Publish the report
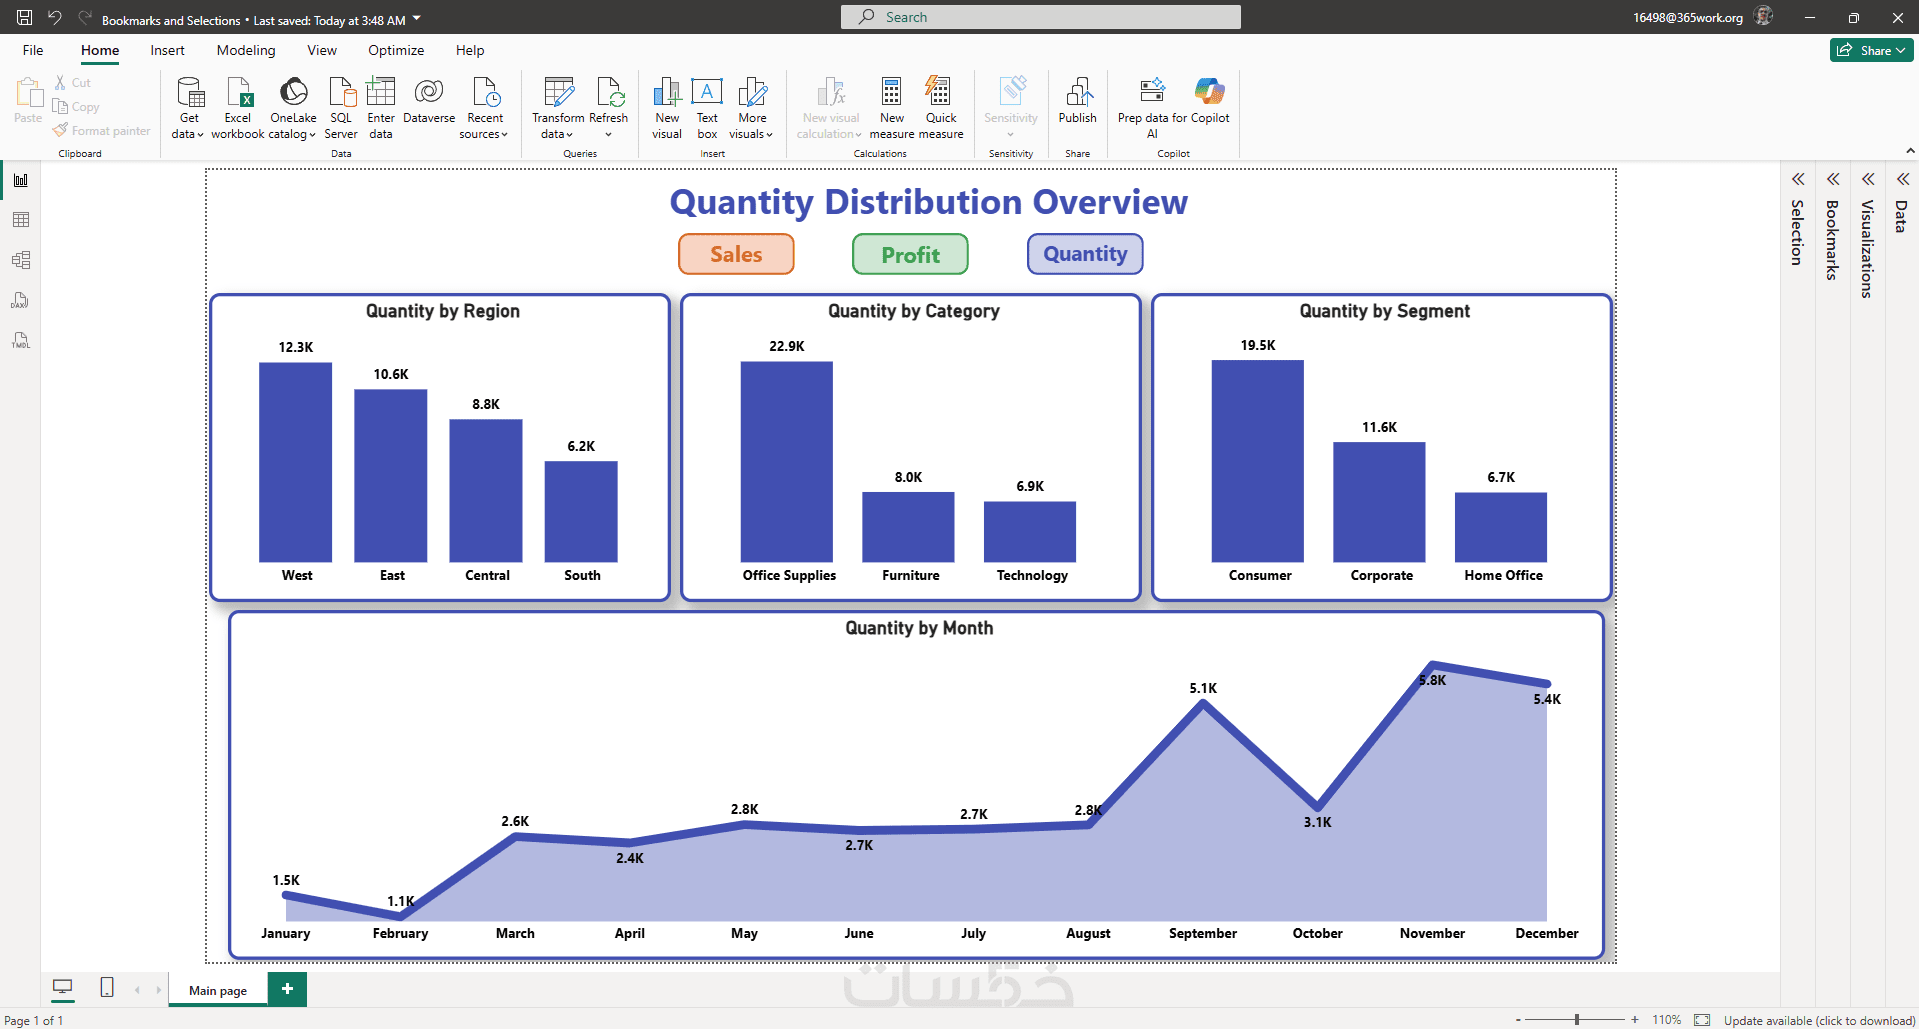 1078,100
